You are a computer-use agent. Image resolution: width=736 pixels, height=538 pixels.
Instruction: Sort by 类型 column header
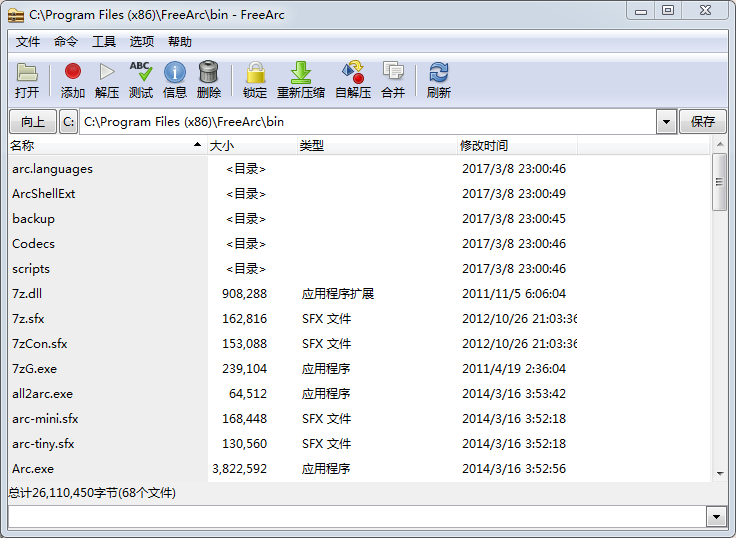[377, 146]
